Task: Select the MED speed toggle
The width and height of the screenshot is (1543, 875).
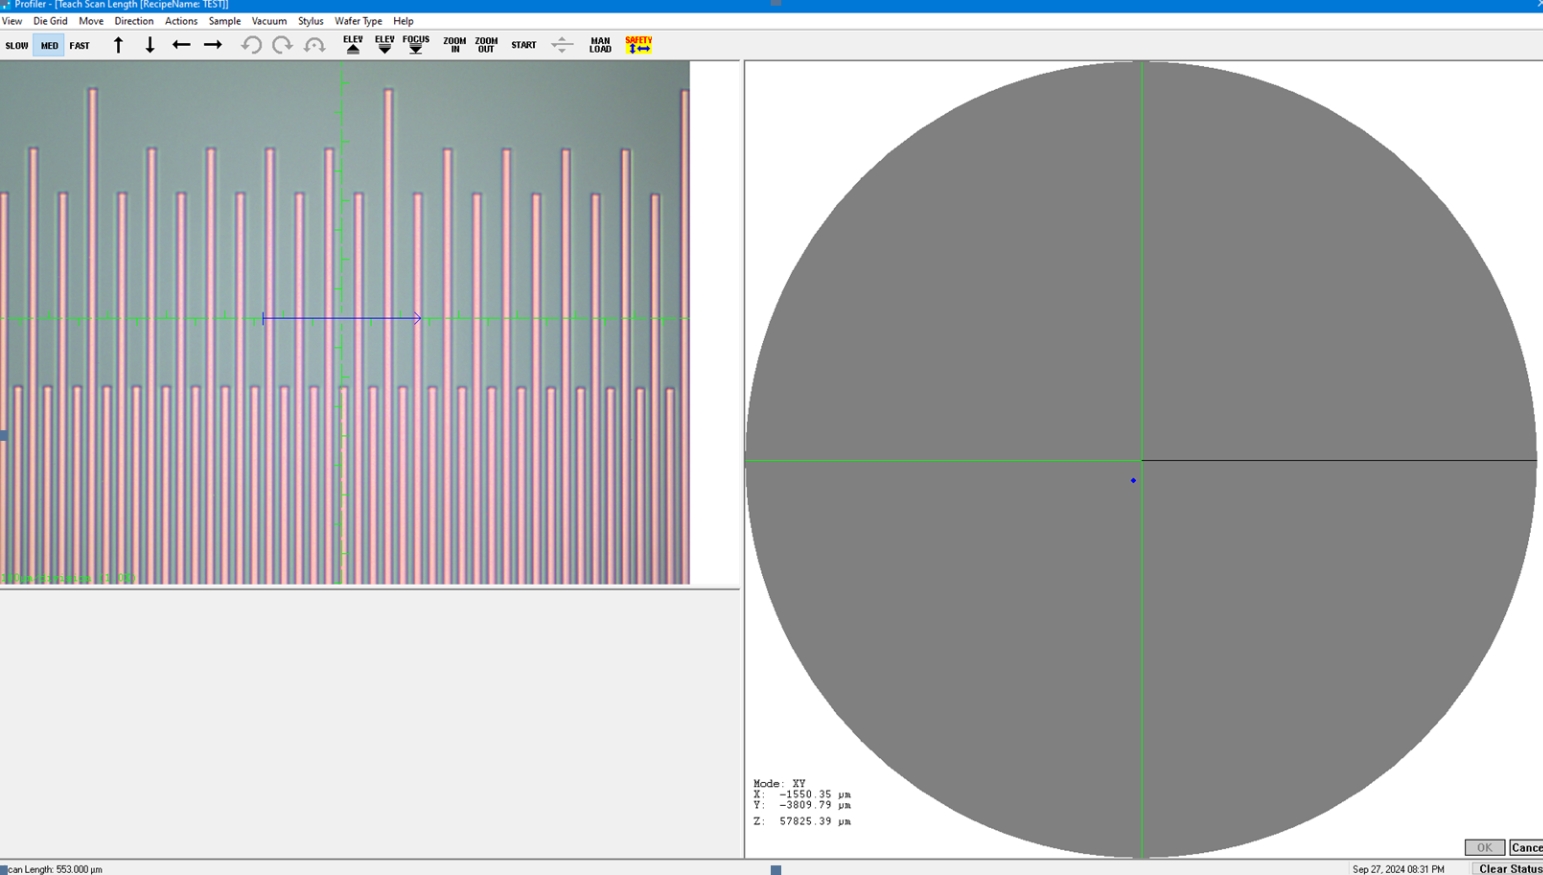Action: click(x=49, y=46)
